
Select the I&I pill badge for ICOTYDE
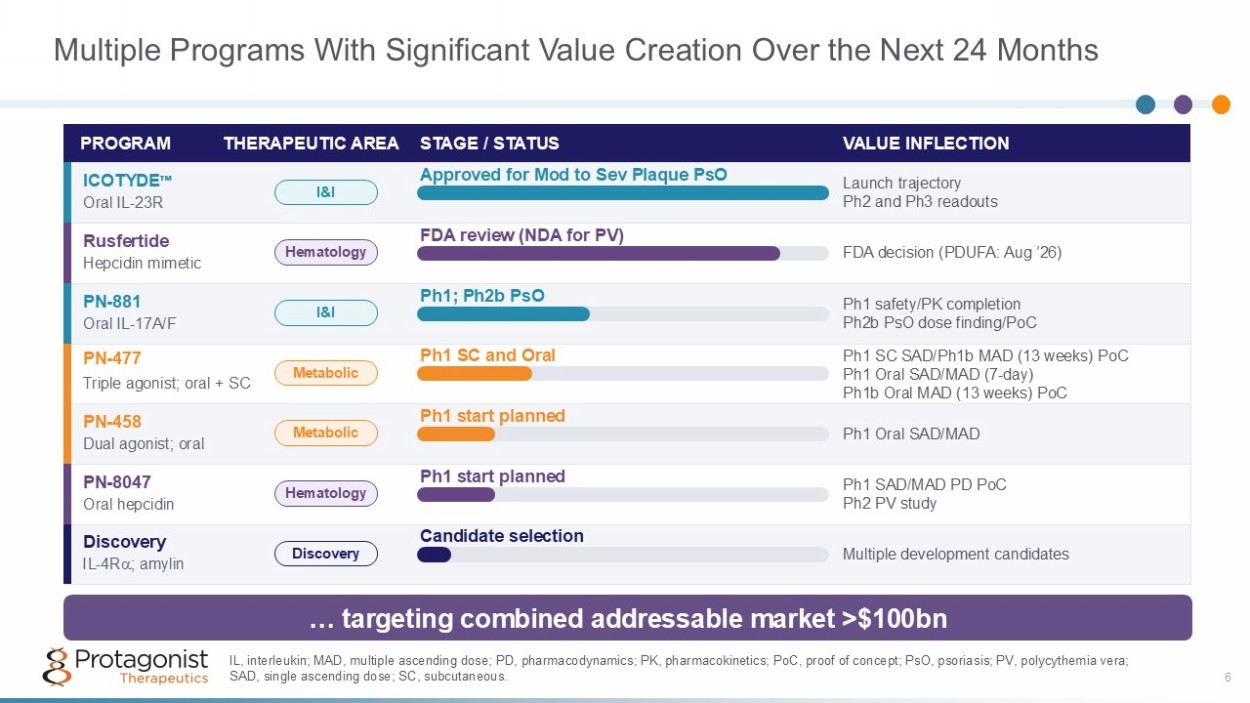click(326, 192)
